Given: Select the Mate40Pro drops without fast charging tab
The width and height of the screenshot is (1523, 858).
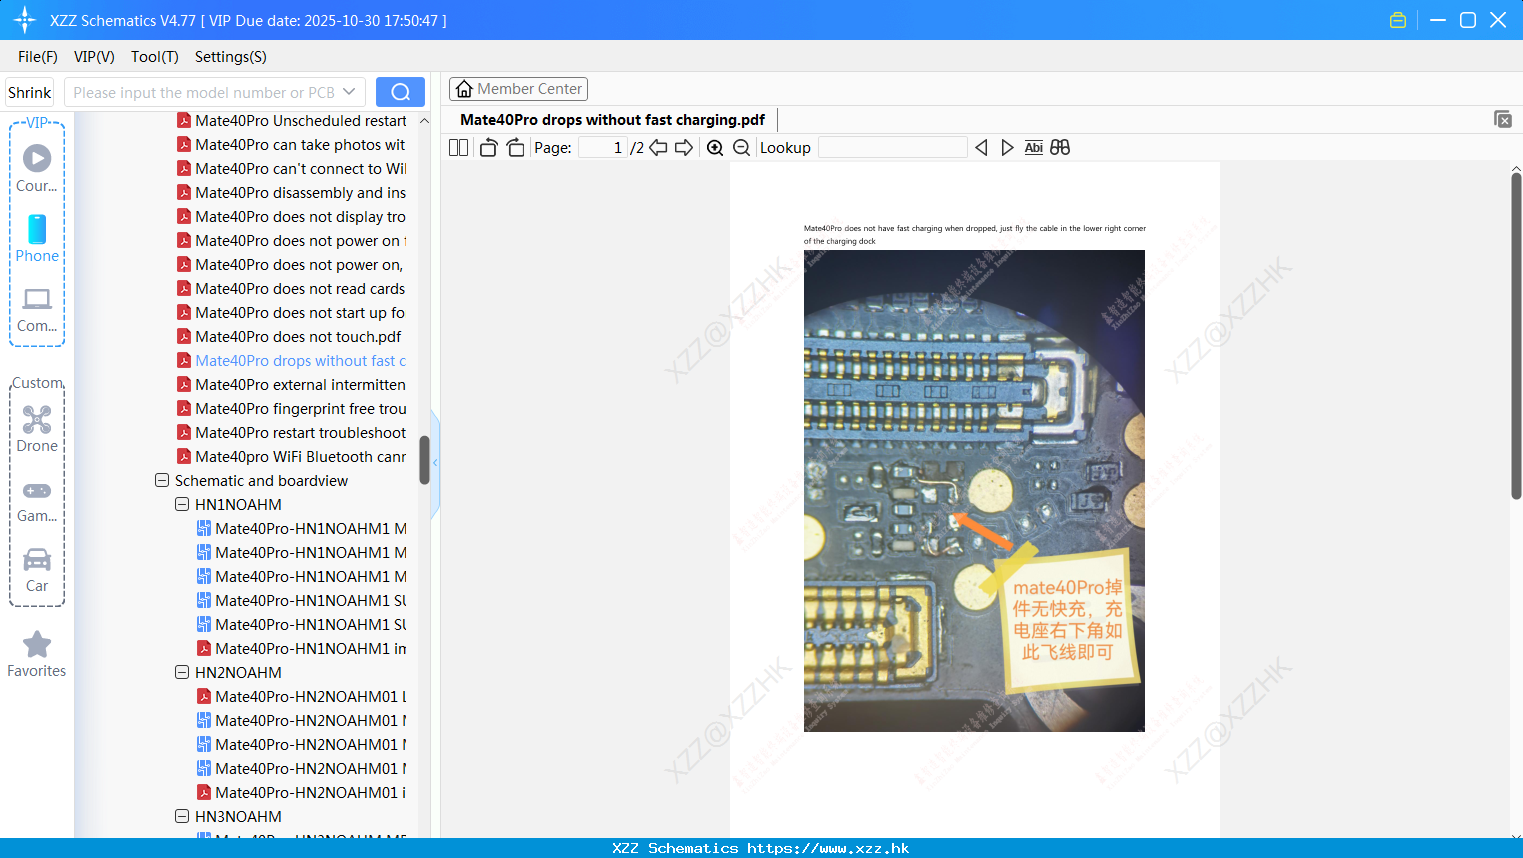Looking at the screenshot, I should [x=612, y=120].
